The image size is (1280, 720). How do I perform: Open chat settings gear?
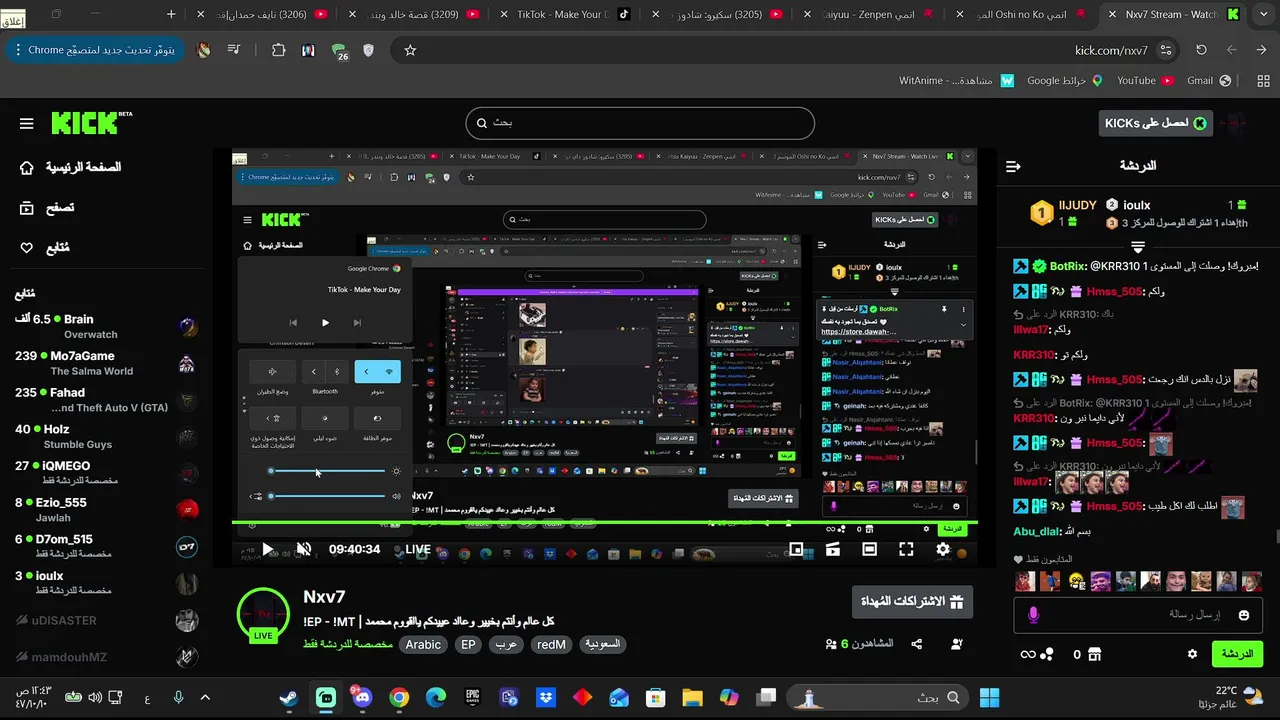click(x=1192, y=654)
